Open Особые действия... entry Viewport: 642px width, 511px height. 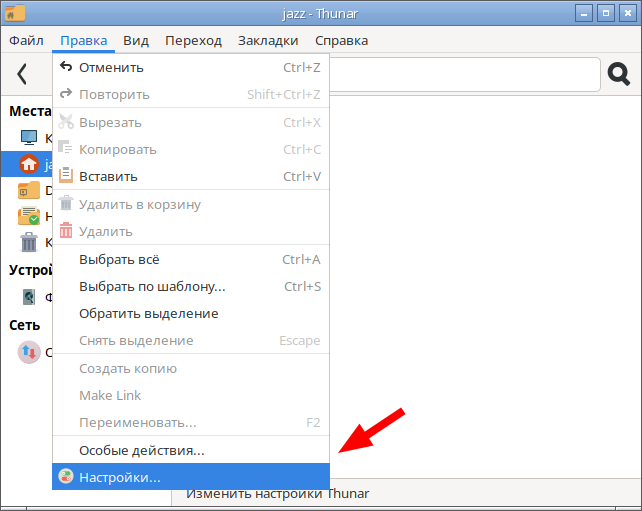191,450
